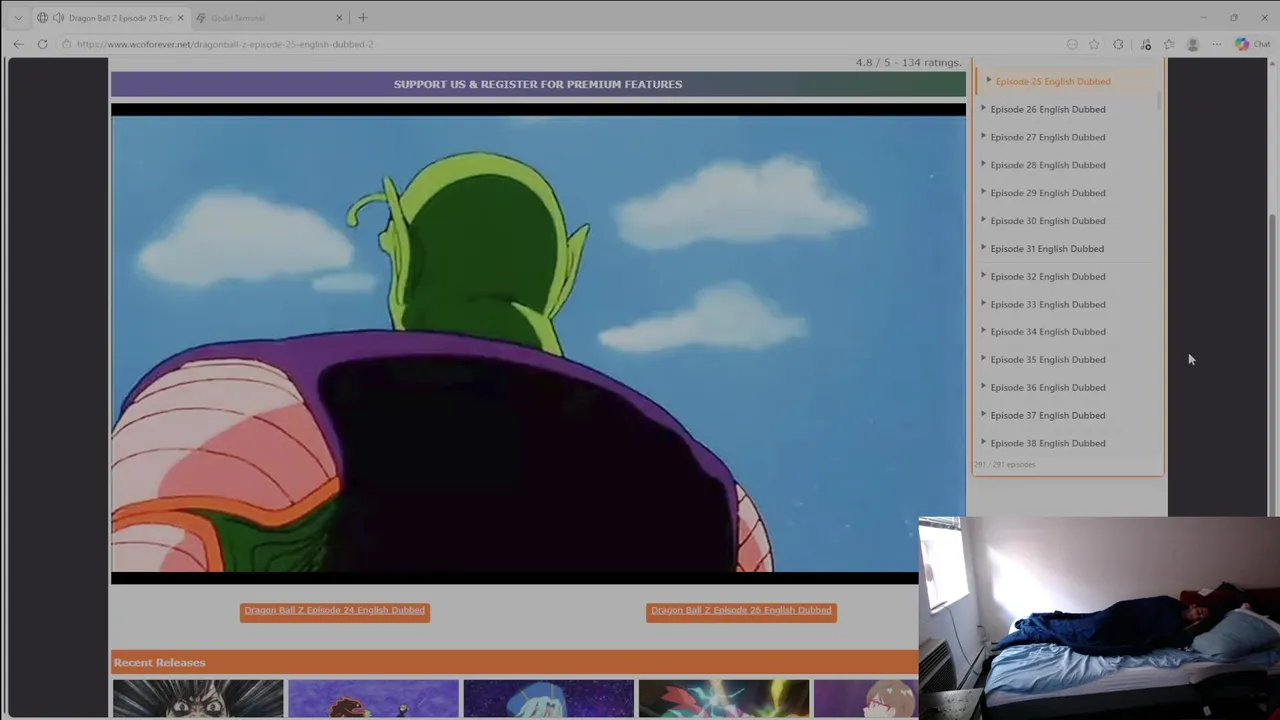Open Episode 28 English Dubbed
The image size is (1280, 720).
click(1048, 165)
